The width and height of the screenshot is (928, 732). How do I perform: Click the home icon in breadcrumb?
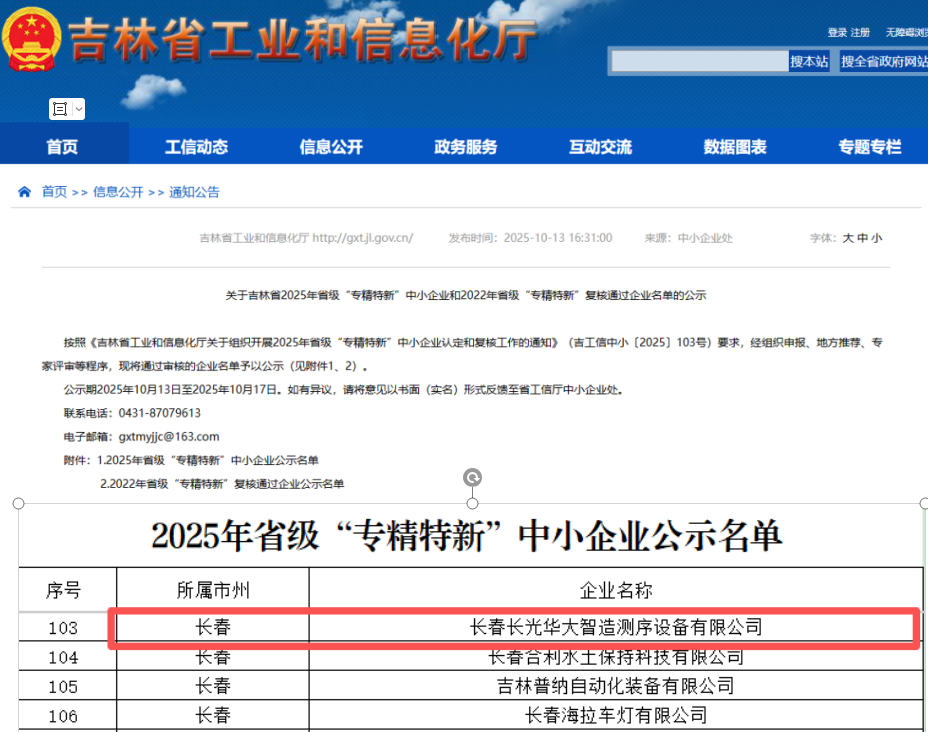click(24, 192)
